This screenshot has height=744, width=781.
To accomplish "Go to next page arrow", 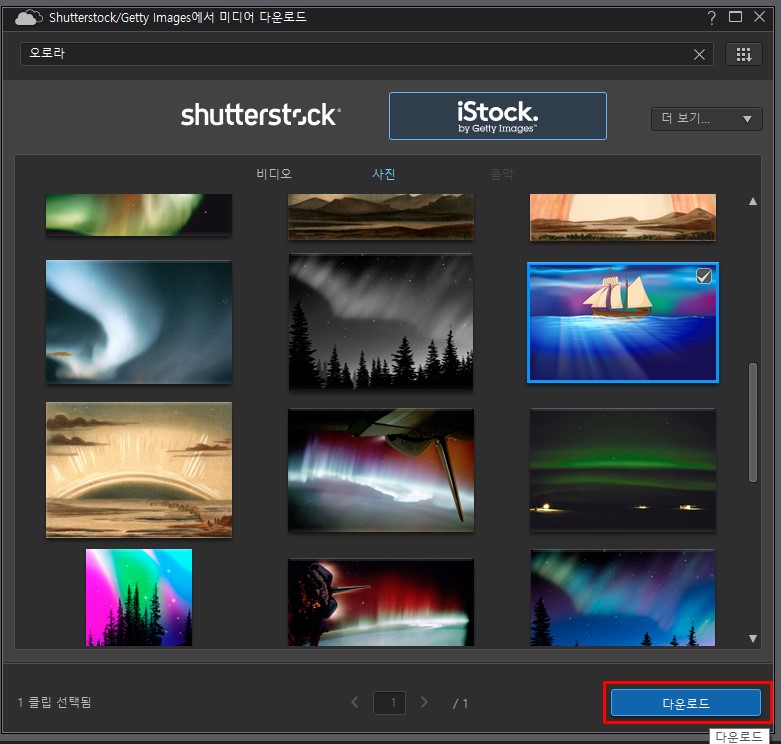I will [x=424, y=702].
